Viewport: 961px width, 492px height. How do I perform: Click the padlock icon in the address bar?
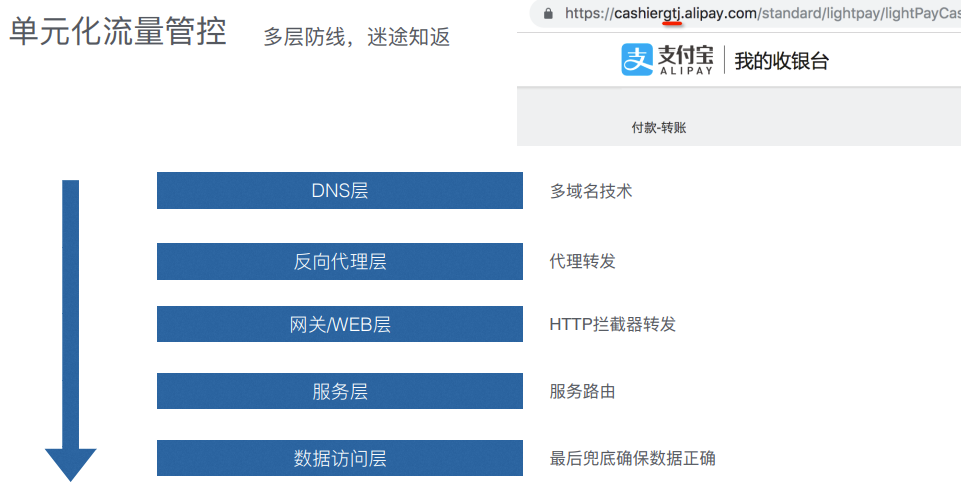click(x=548, y=14)
